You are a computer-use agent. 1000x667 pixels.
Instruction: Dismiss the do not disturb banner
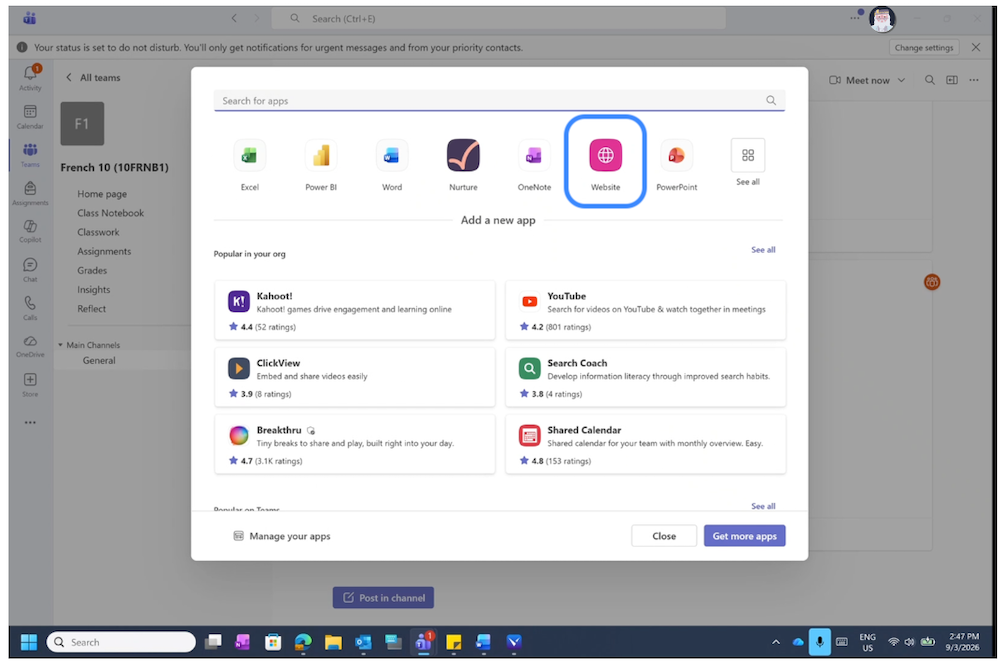click(x=976, y=47)
